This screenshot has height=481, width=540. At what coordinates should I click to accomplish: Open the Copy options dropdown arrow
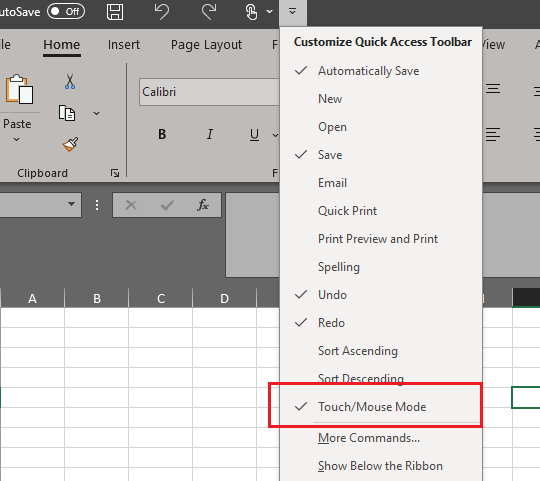96,113
